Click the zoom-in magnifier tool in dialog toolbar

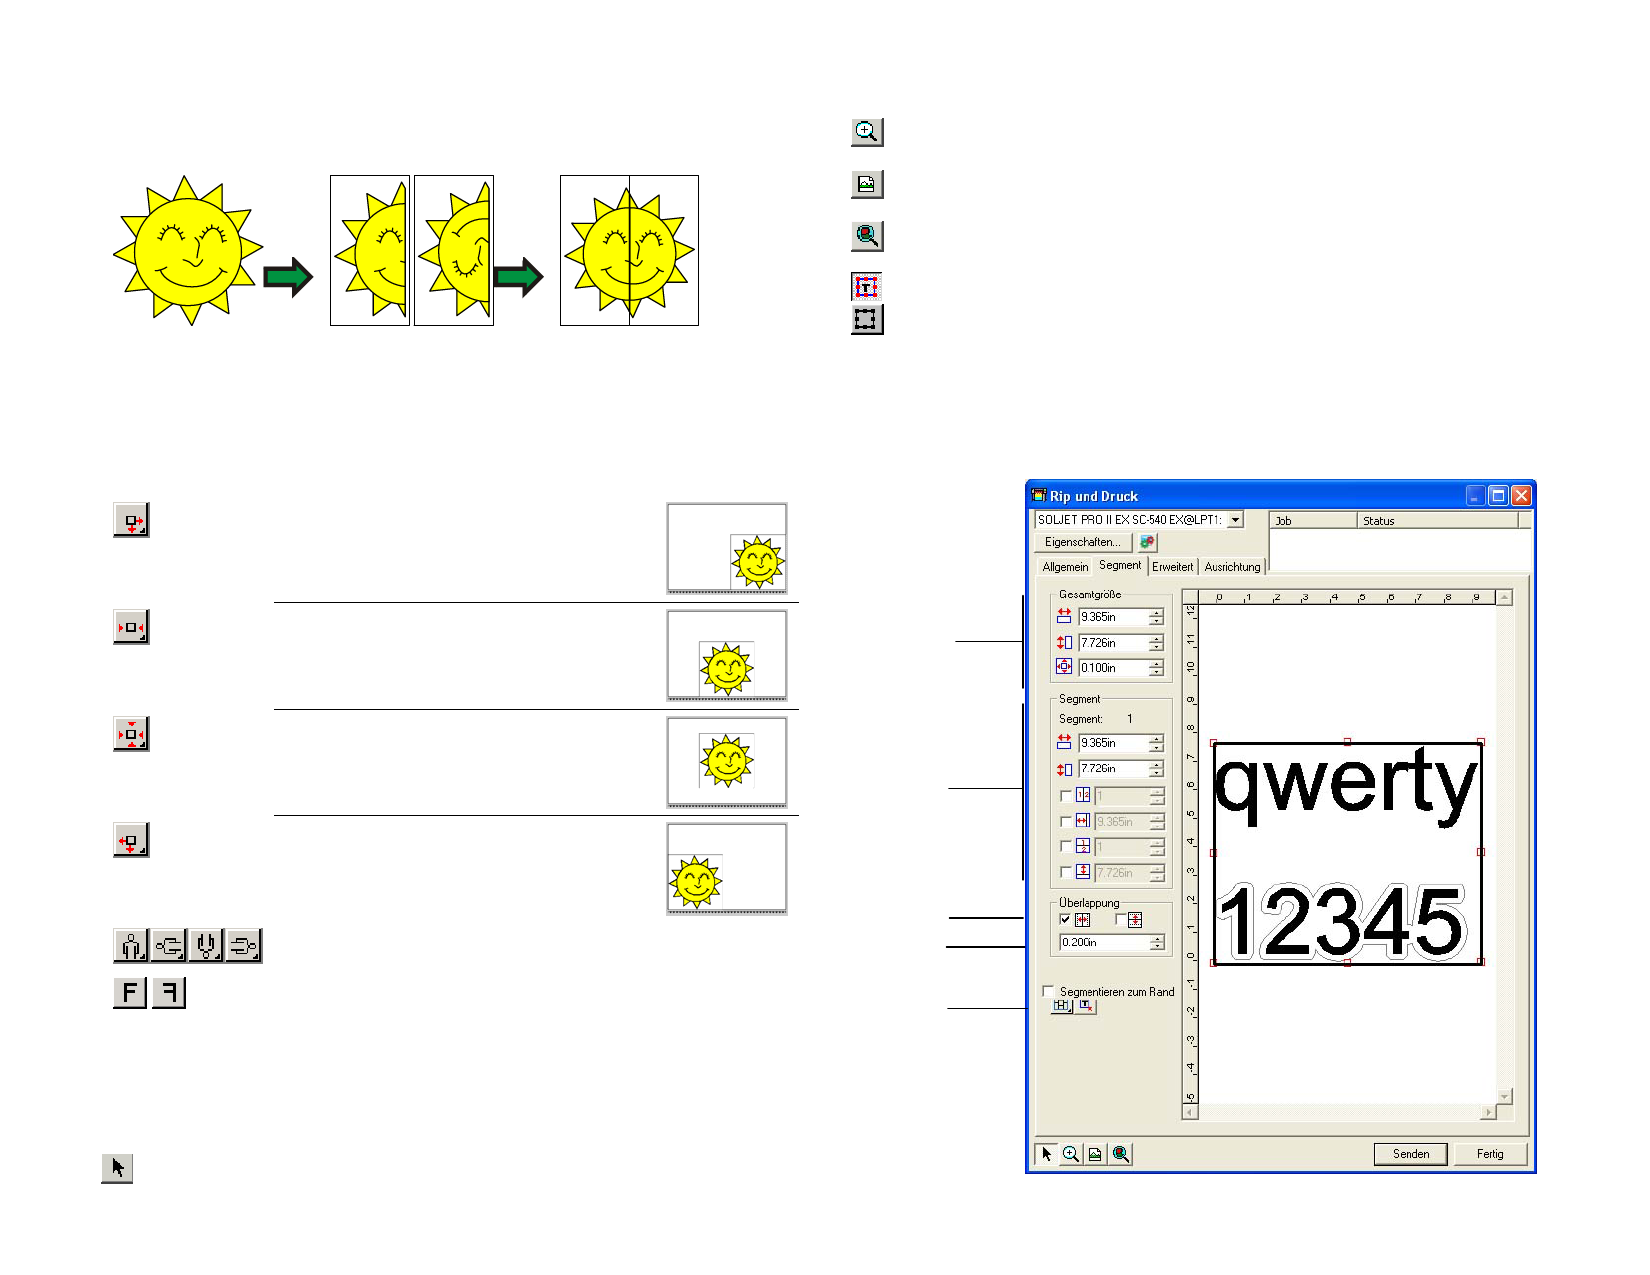pos(1071,1154)
